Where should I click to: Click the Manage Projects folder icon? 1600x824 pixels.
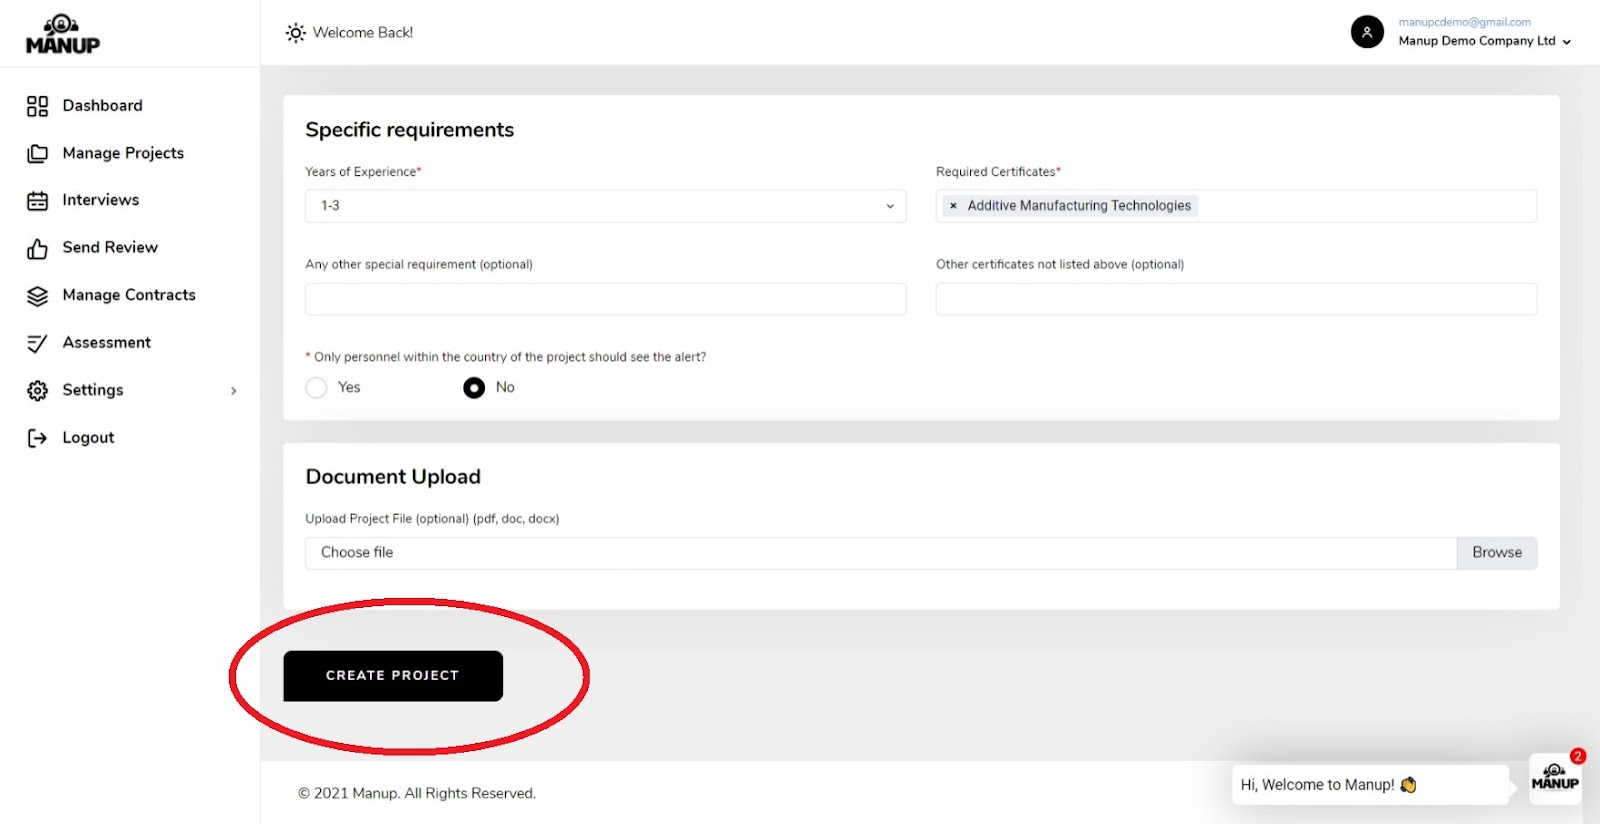37,153
